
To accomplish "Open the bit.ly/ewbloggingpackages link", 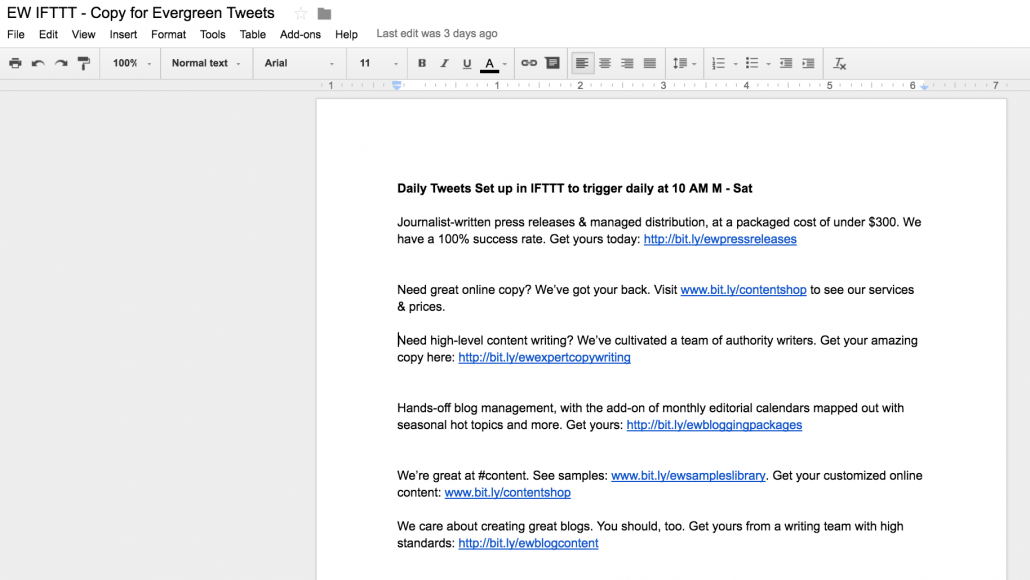I will [x=714, y=425].
